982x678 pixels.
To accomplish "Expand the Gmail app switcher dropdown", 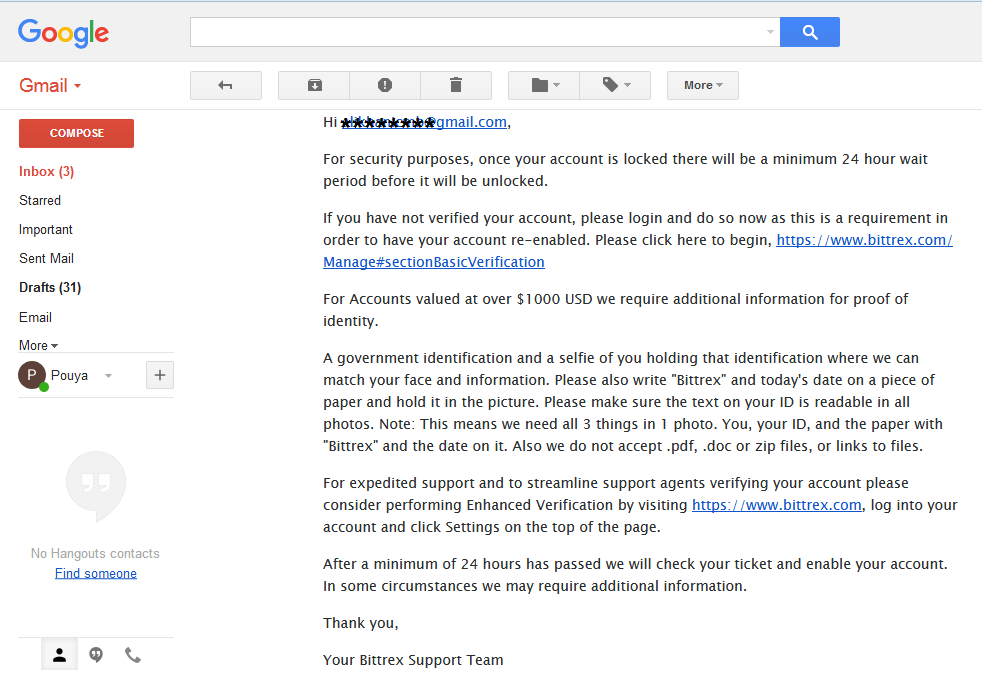I will click(x=50, y=85).
